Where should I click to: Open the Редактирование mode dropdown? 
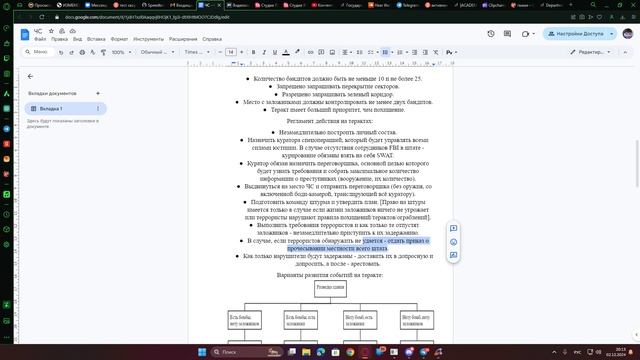(x=590, y=52)
